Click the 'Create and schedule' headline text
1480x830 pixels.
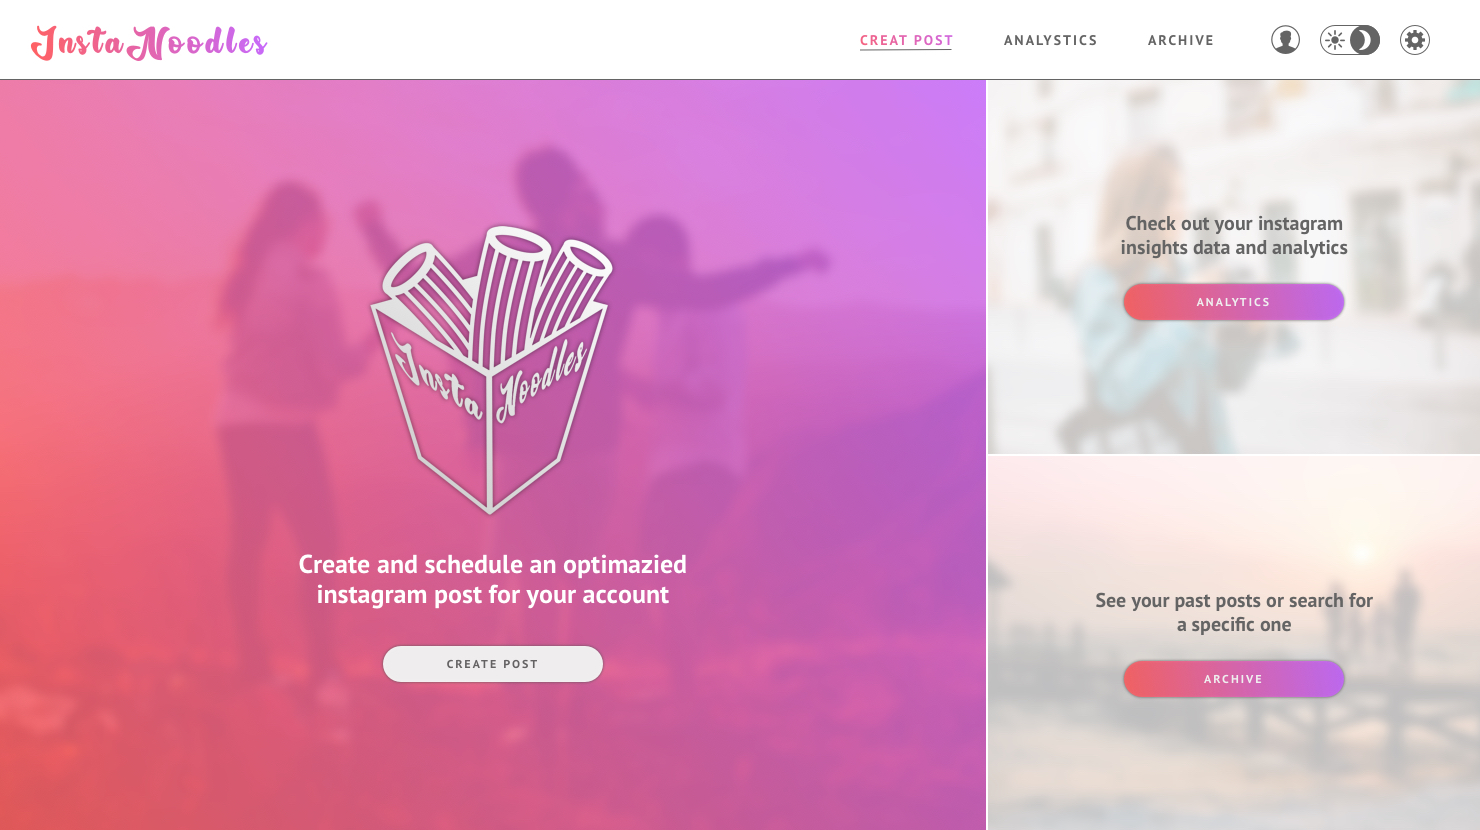pyautogui.click(x=493, y=580)
